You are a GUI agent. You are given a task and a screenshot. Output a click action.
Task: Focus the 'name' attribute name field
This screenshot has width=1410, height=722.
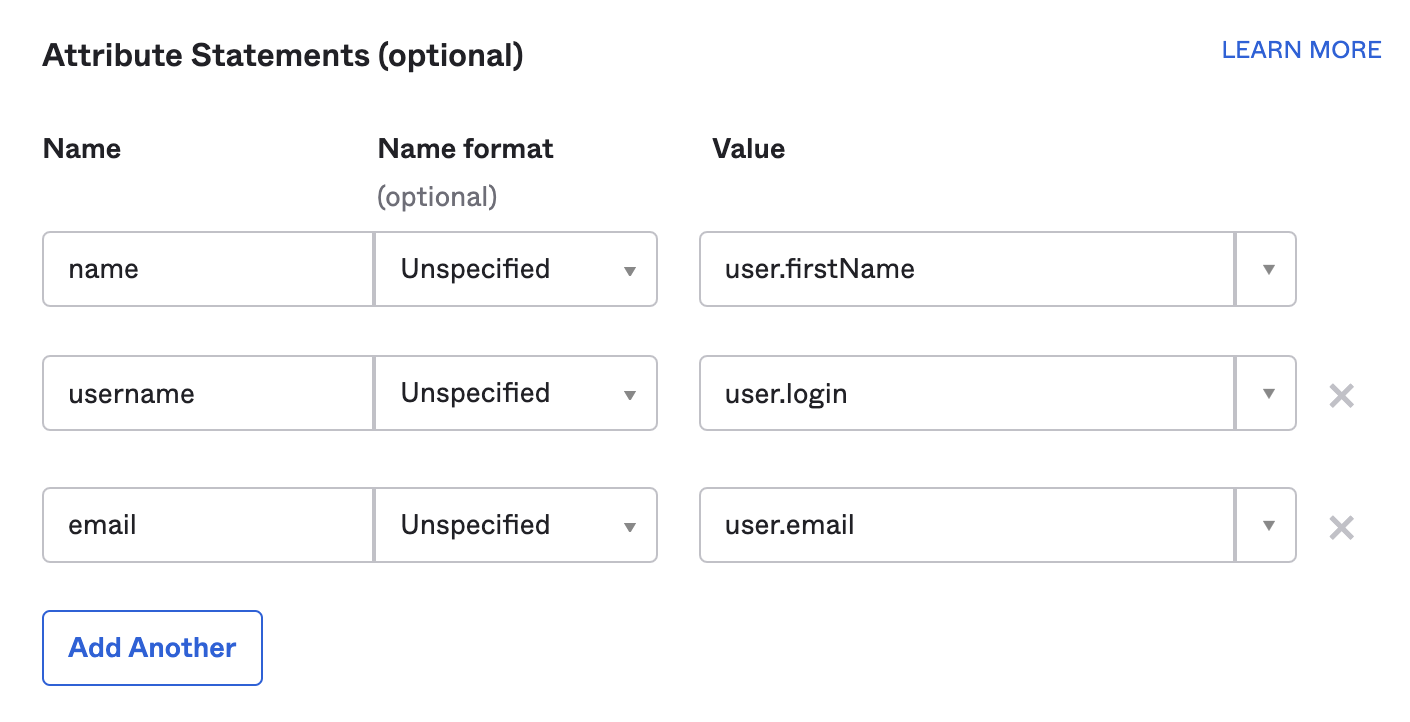coord(208,269)
